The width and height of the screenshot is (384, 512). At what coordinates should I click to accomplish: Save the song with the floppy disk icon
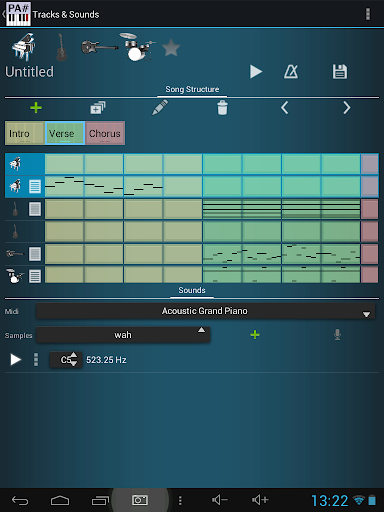[340, 72]
